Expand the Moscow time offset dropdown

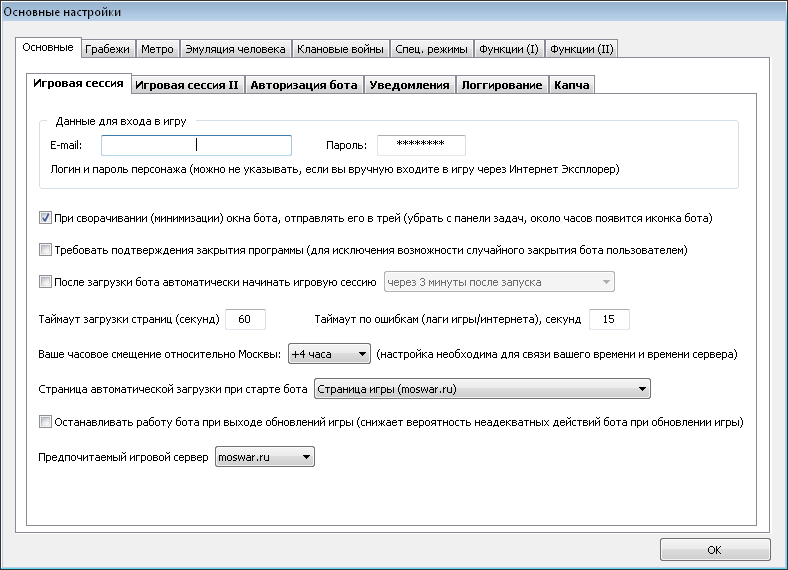click(329, 354)
